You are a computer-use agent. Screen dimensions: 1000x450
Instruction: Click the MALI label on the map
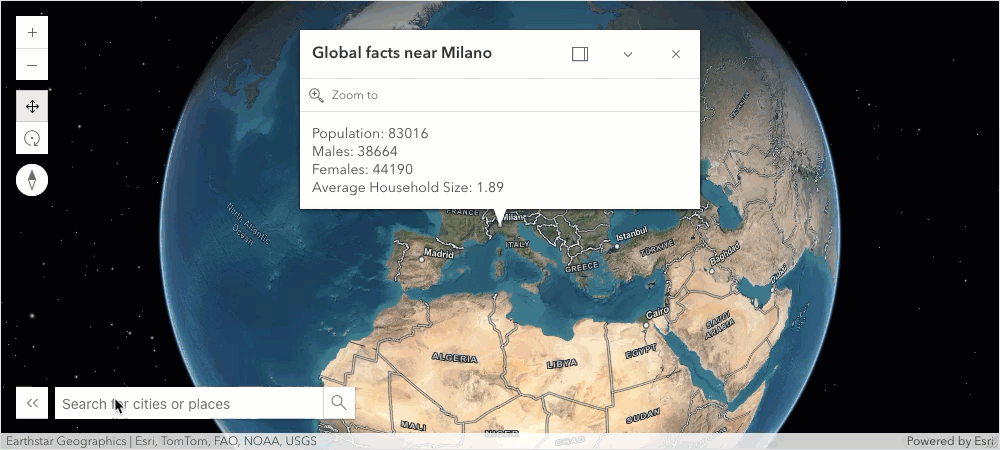(x=413, y=425)
